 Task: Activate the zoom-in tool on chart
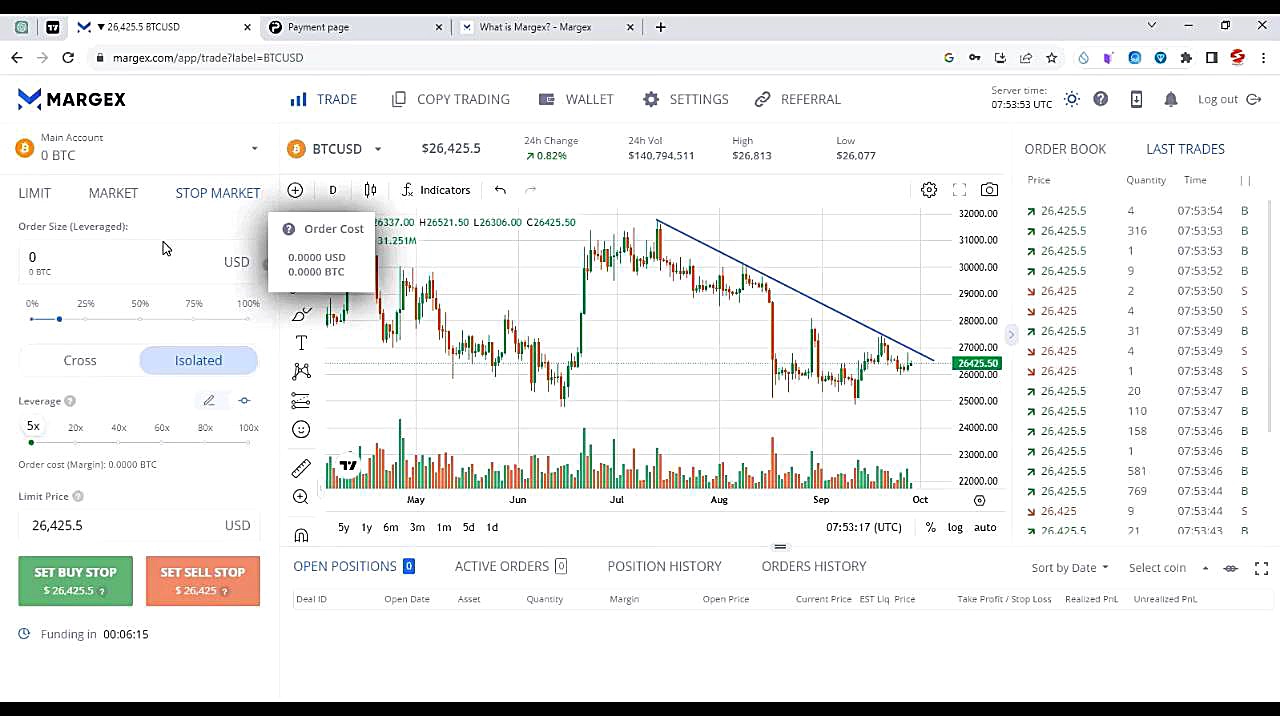tap(301, 497)
